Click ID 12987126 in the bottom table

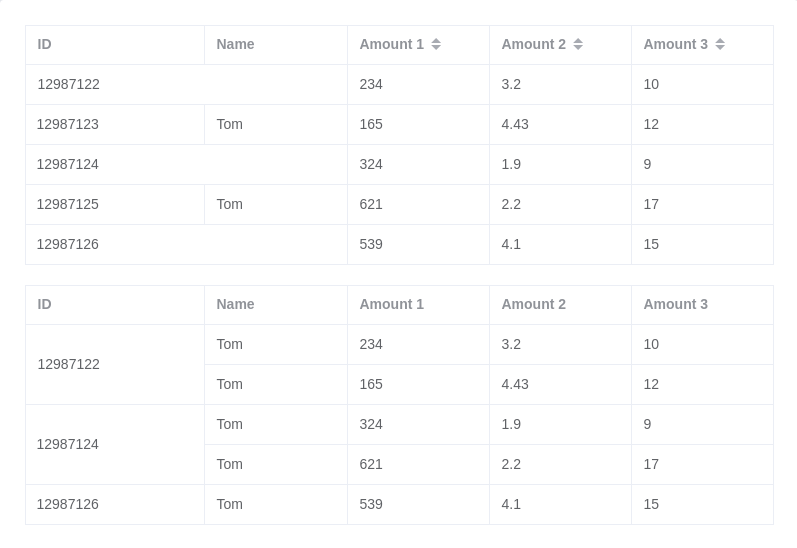[x=68, y=504]
